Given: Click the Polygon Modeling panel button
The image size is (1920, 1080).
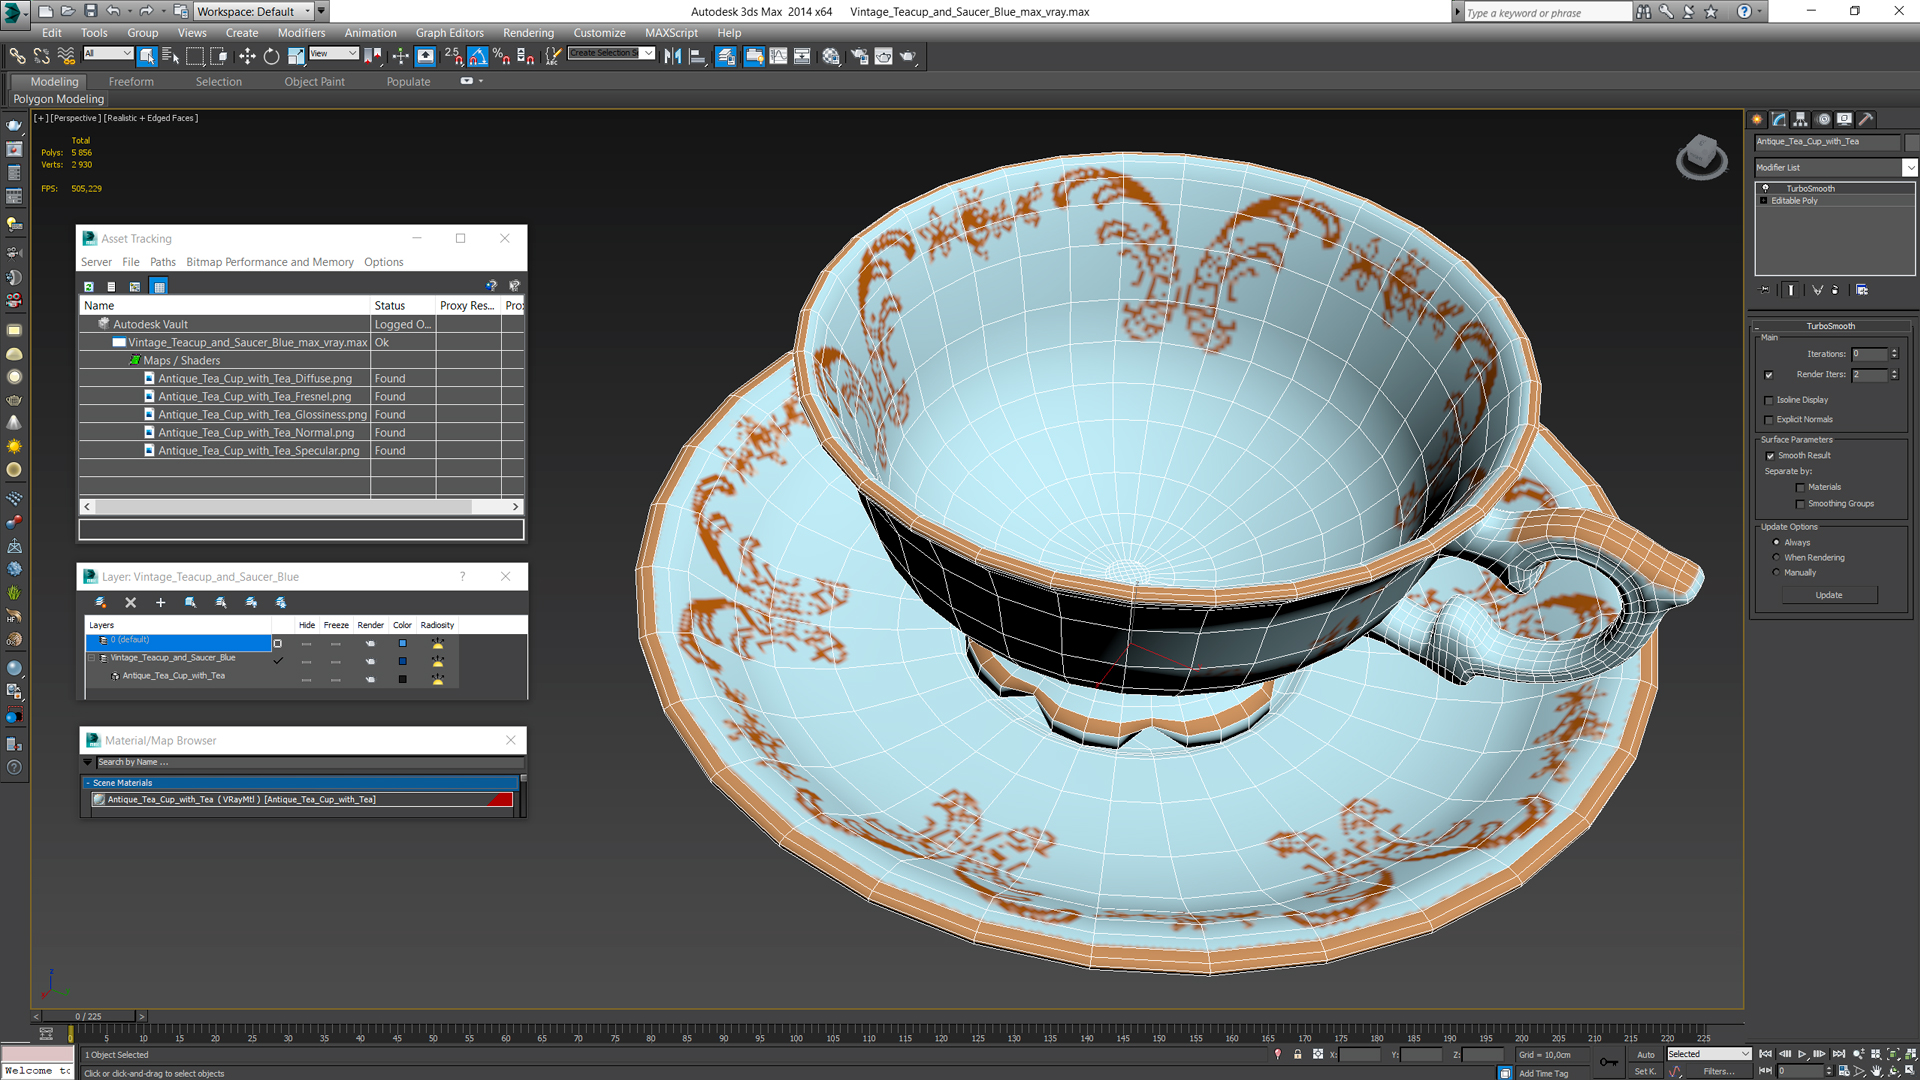Looking at the screenshot, I should pos(59,99).
